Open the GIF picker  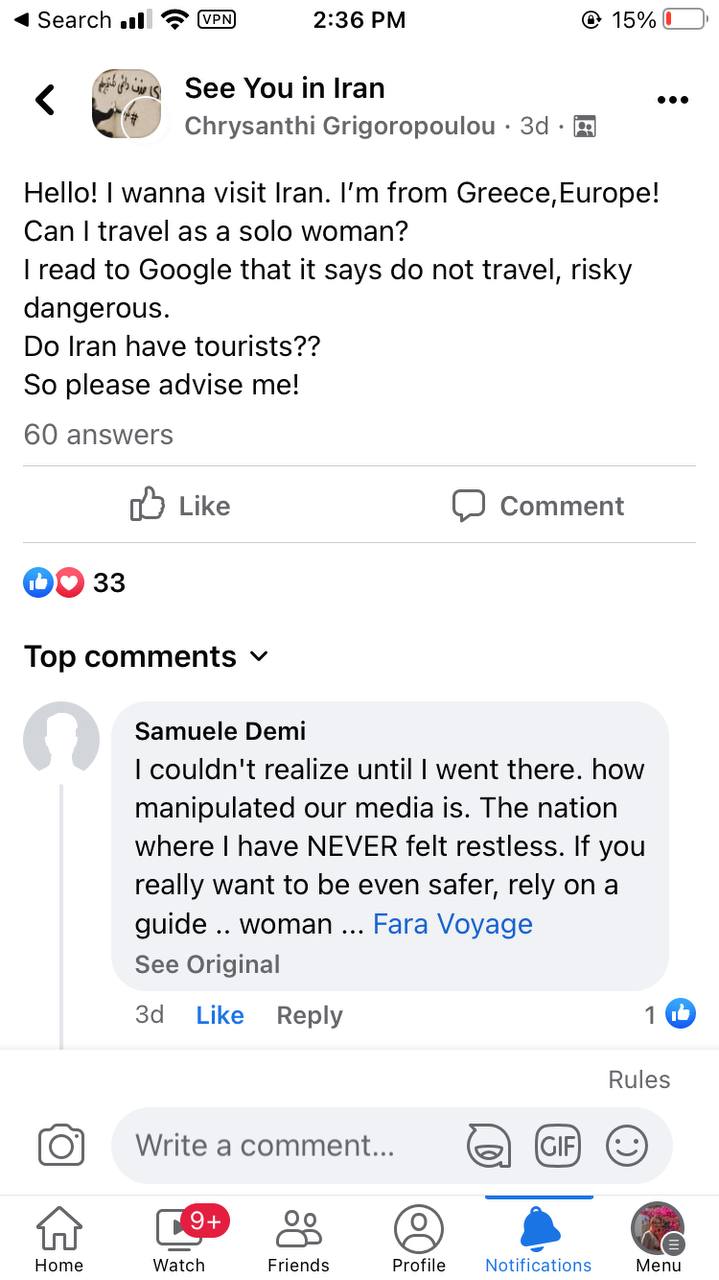[557, 1145]
